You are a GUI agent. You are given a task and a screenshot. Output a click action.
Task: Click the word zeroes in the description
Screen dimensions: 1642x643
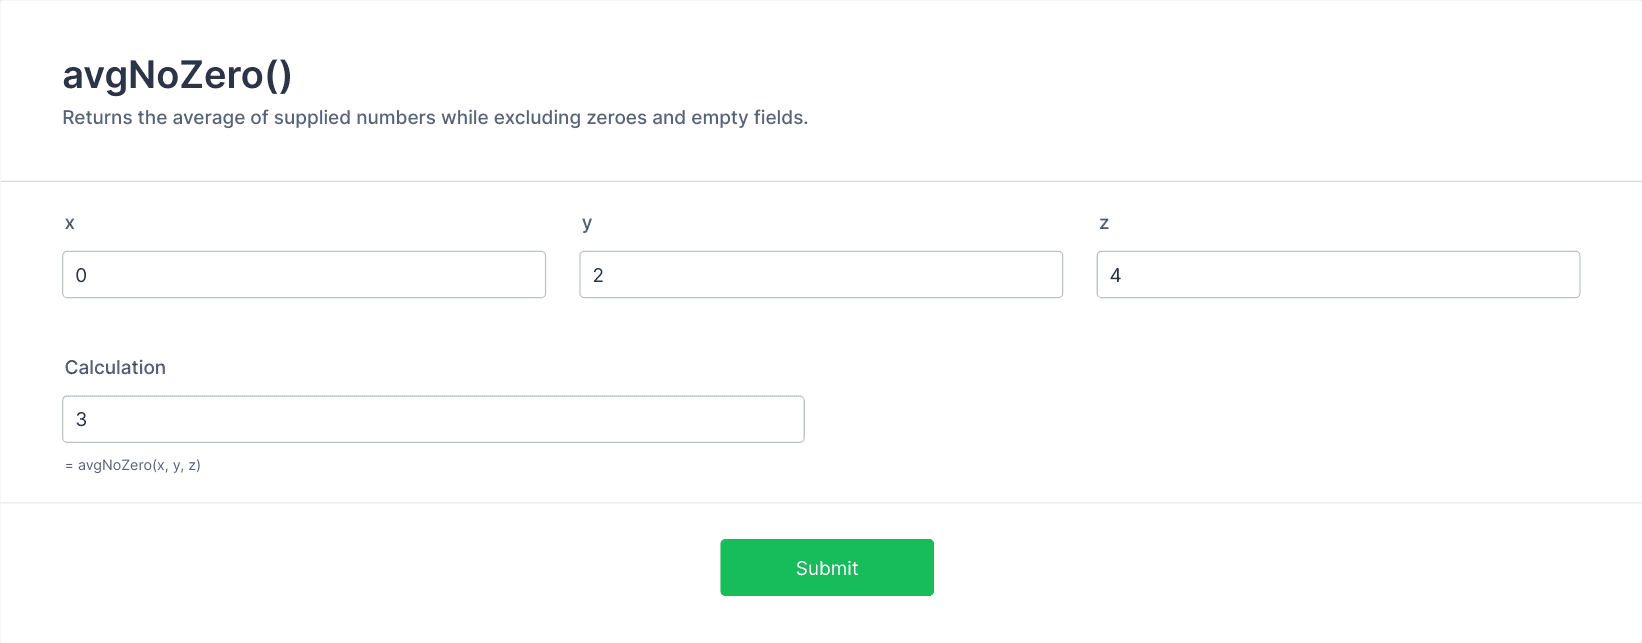[x=616, y=117]
